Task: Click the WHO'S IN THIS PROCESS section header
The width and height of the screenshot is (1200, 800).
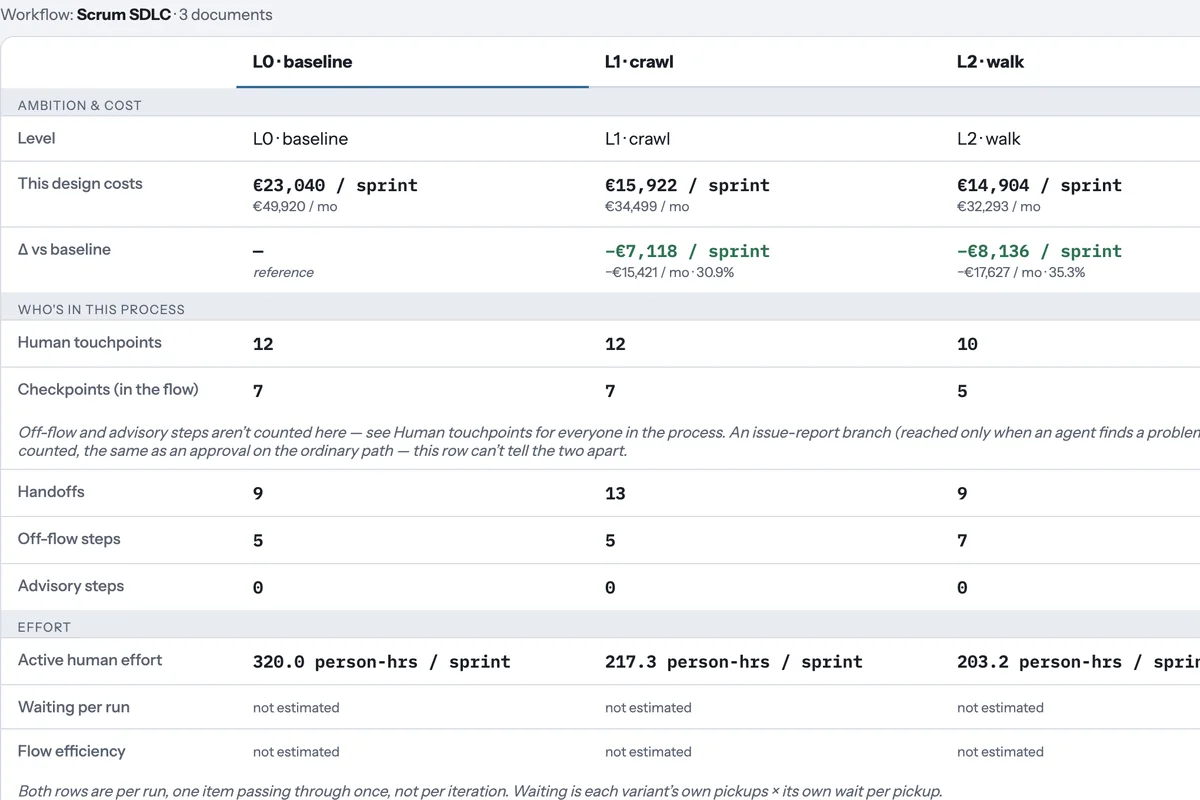Action: (101, 310)
